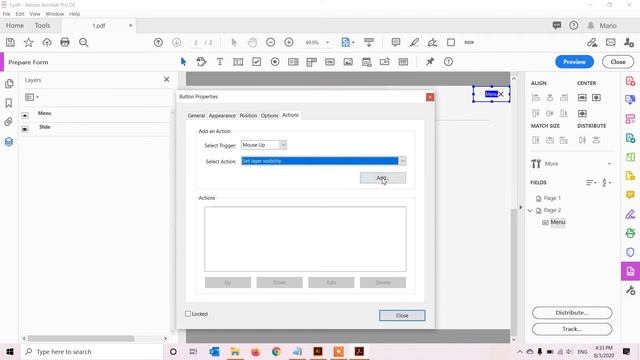640x360 pixels.
Task: Switch to the Position tab
Action: point(248,116)
